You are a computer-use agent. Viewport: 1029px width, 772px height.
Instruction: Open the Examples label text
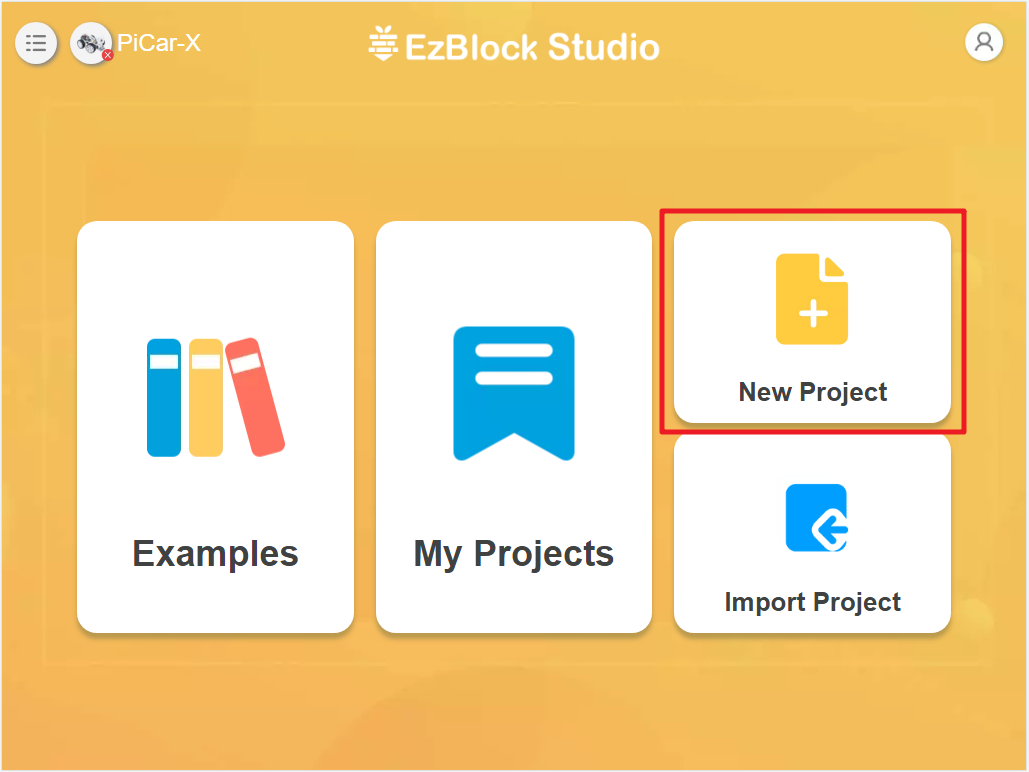[x=215, y=553]
